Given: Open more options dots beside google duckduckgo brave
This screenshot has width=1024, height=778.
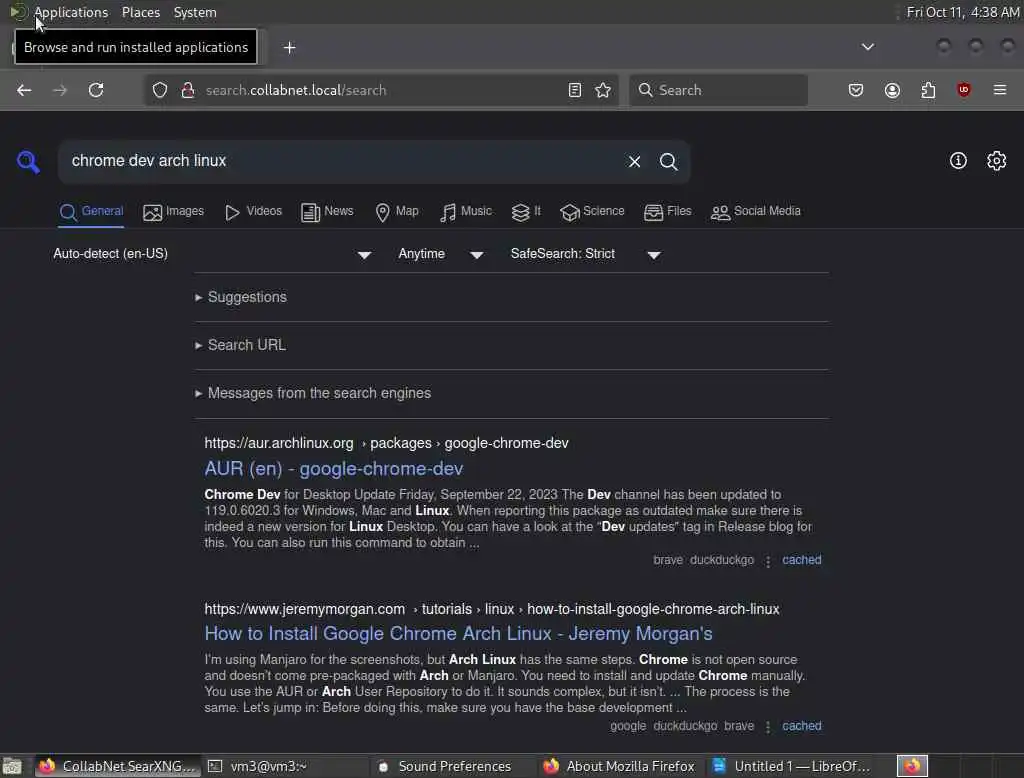Looking at the screenshot, I should [x=768, y=727].
